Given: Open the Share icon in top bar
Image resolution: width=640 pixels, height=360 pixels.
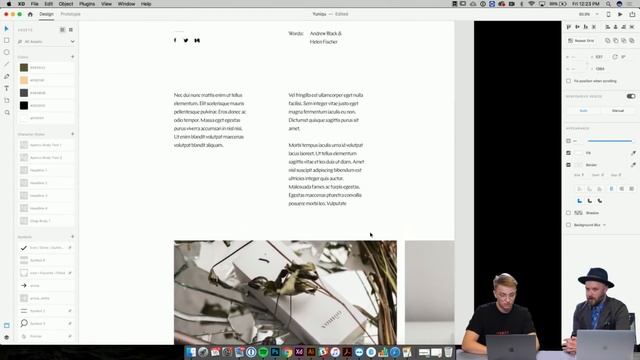Looking at the screenshot, I should coord(632,14).
